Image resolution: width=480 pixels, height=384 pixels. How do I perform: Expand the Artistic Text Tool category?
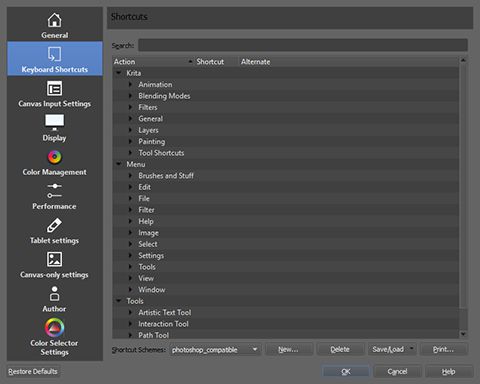[131, 312]
